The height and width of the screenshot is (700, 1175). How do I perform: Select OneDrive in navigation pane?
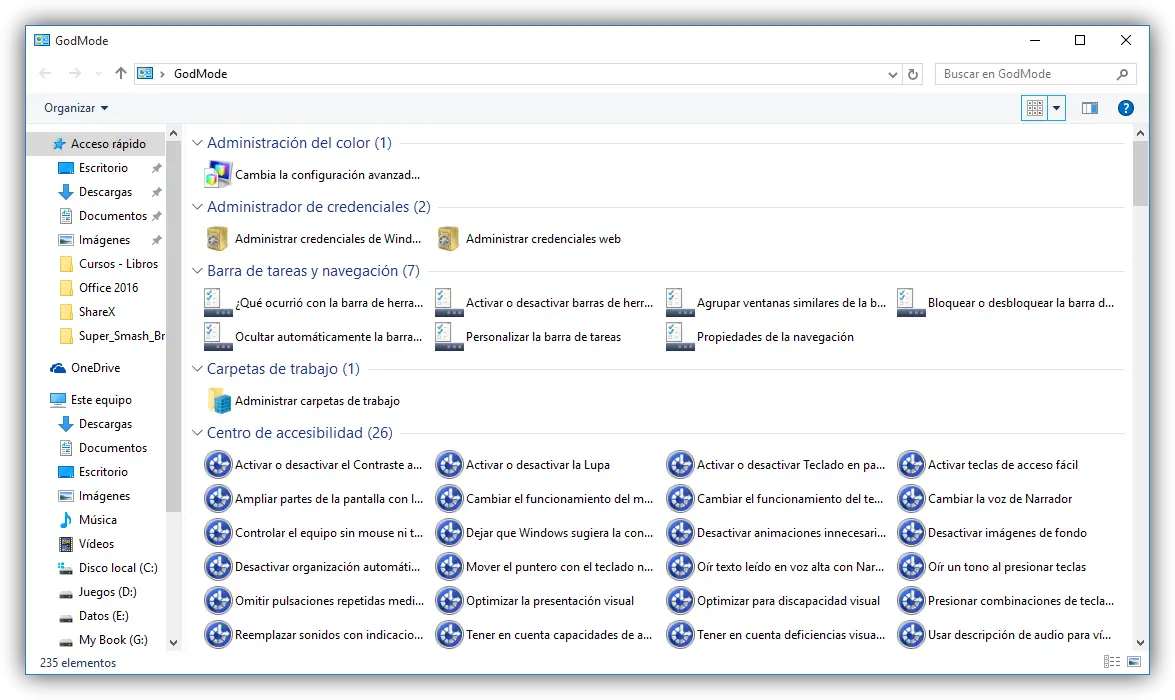[x=95, y=368]
